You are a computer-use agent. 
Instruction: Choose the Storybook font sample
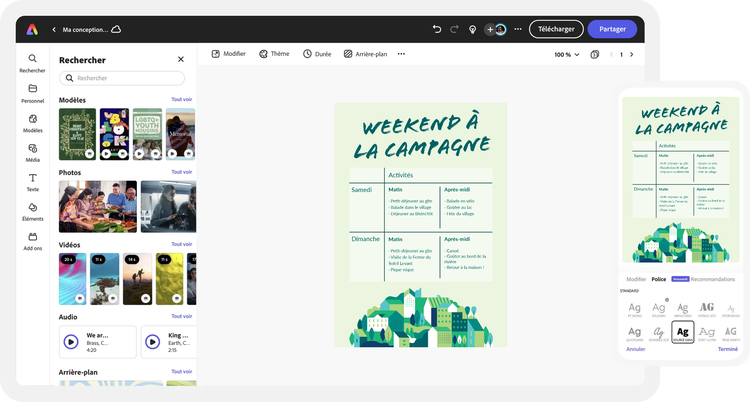pyautogui.click(x=731, y=310)
